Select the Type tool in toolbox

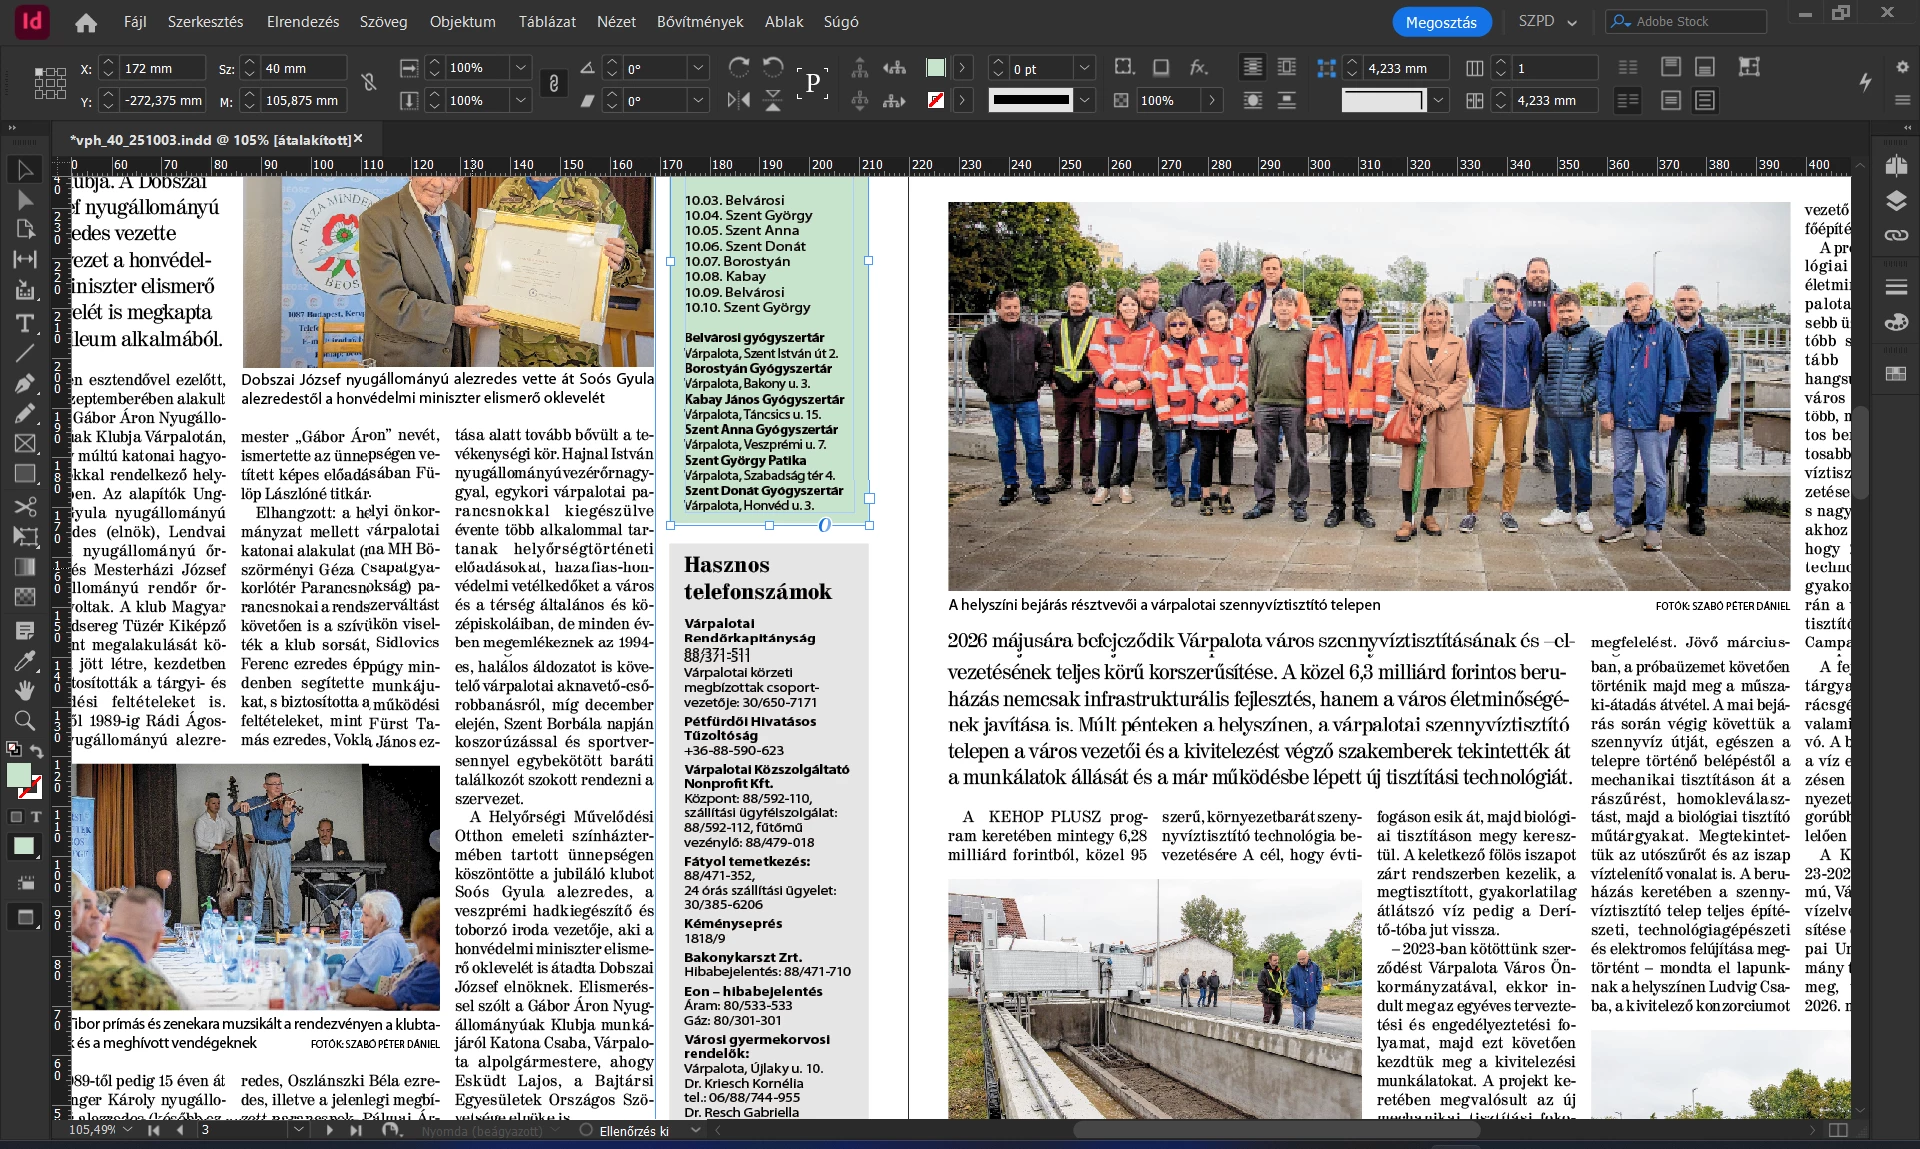25,323
